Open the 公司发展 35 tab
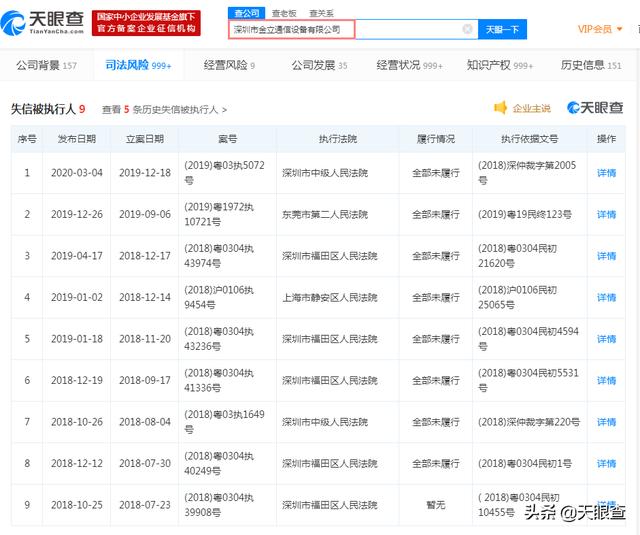This screenshot has height=535, width=640. click(319, 65)
